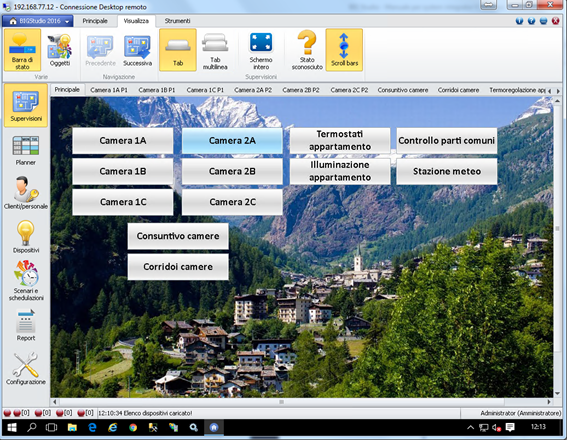Open Configurazione tools icon
The height and width of the screenshot is (440, 567).
pos(26,368)
